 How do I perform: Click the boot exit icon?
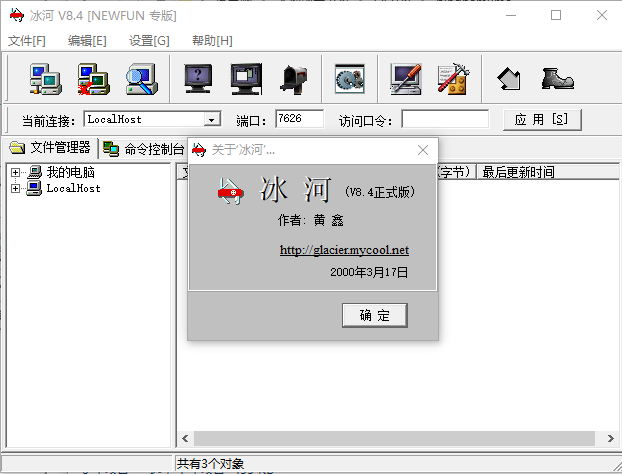click(x=558, y=79)
